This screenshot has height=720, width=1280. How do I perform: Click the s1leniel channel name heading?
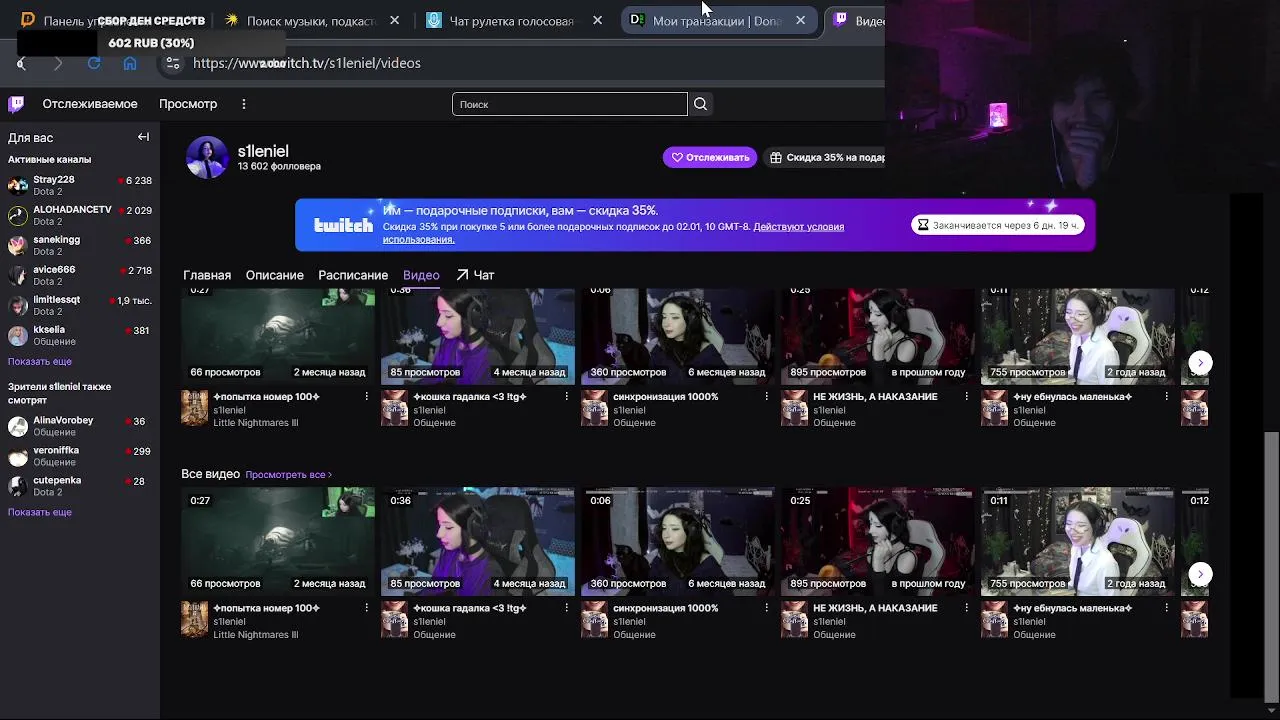(x=263, y=151)
